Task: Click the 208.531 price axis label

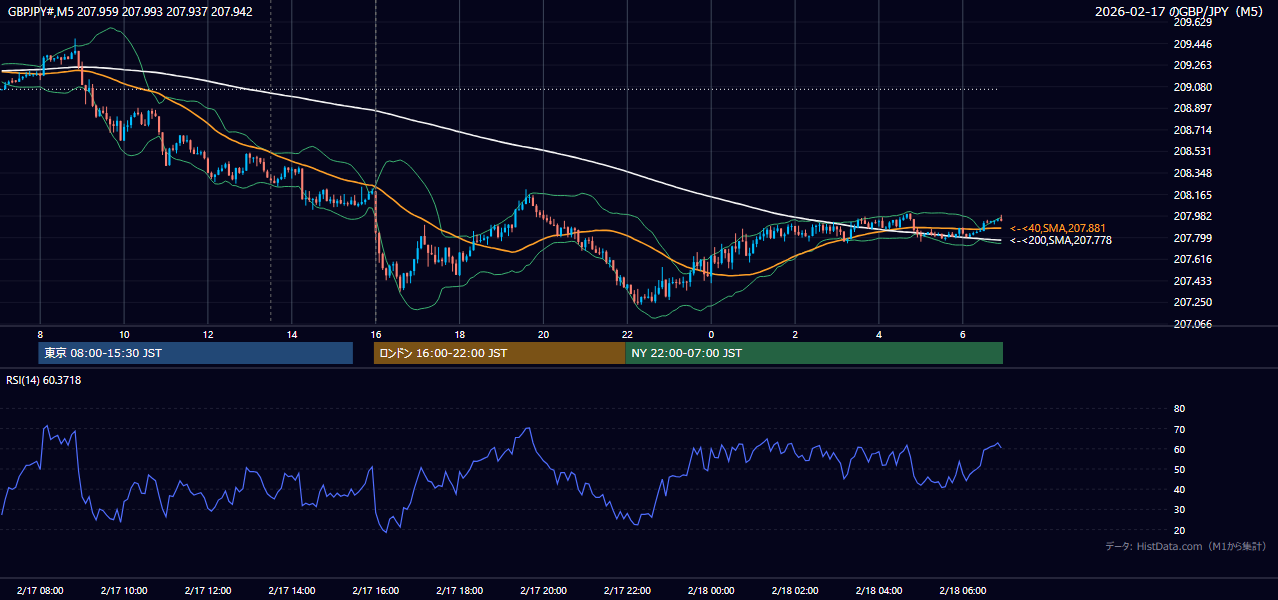Action: pos(1192,152)
